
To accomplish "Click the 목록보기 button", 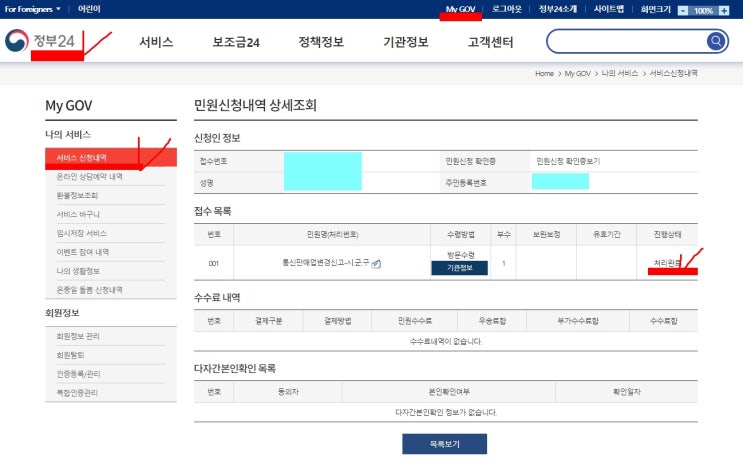I will [444, 444].
